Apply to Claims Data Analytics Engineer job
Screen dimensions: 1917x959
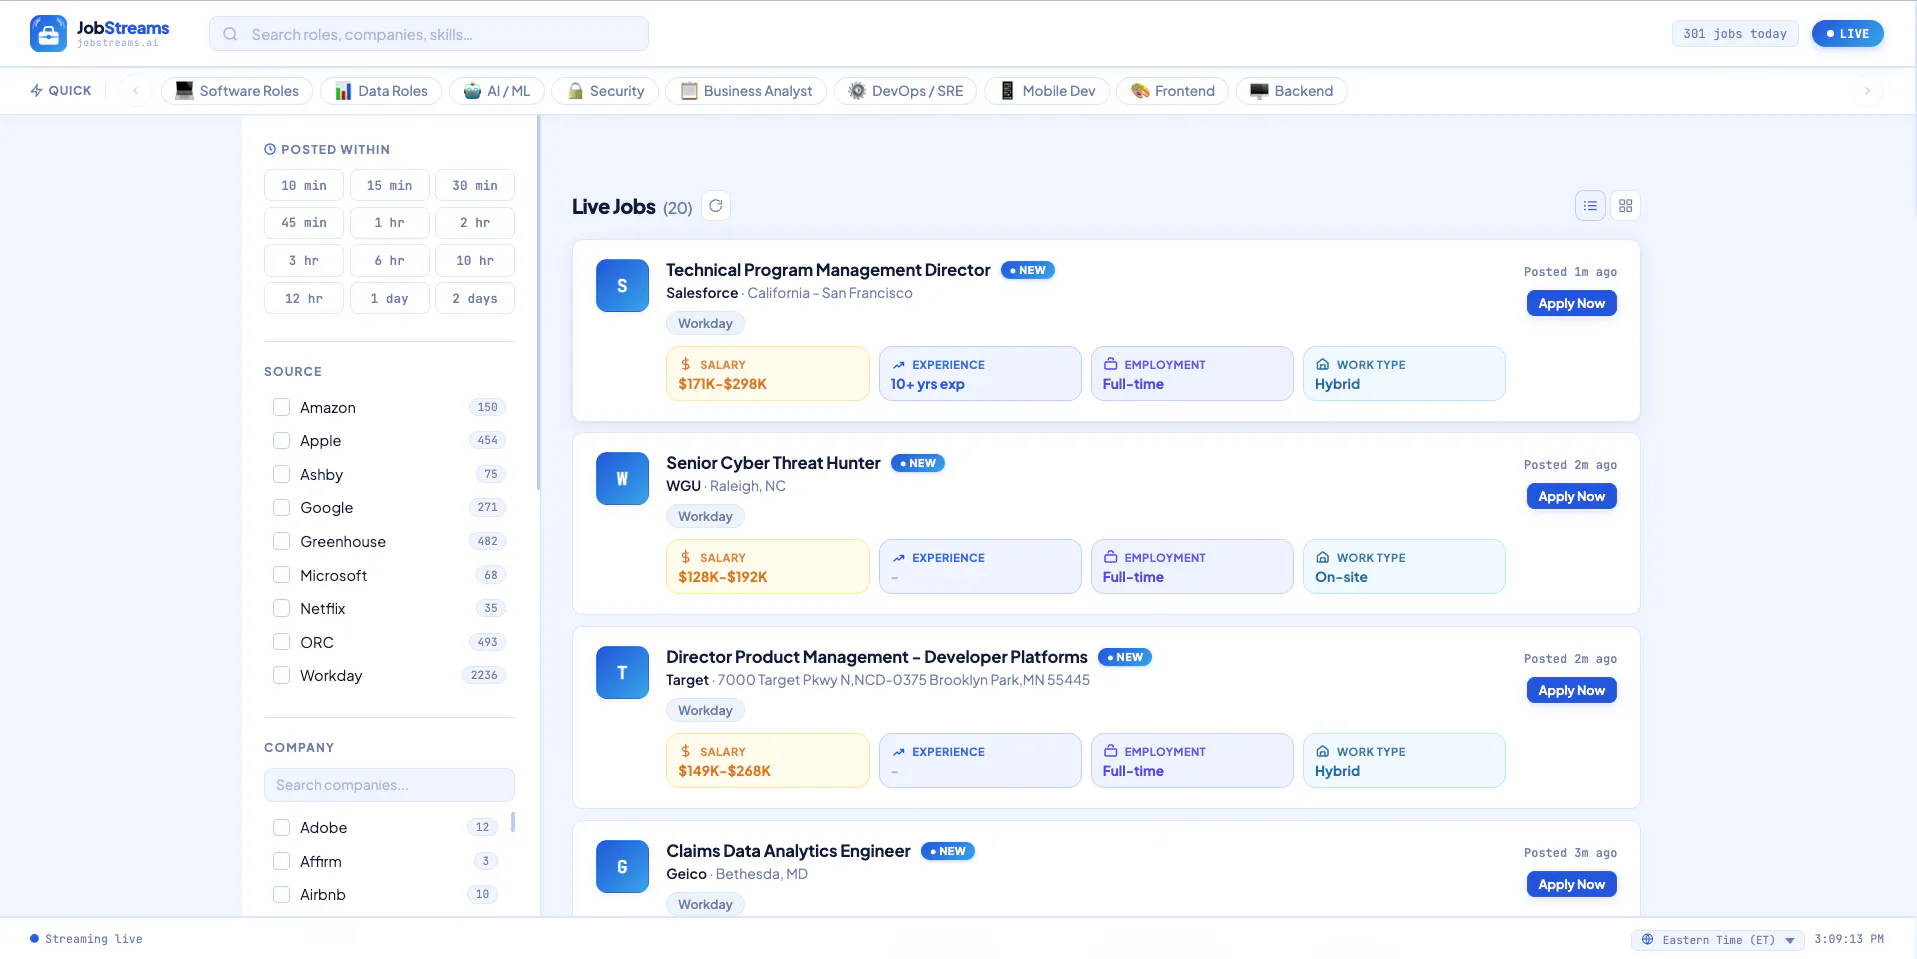click(x=1571, y=884)
